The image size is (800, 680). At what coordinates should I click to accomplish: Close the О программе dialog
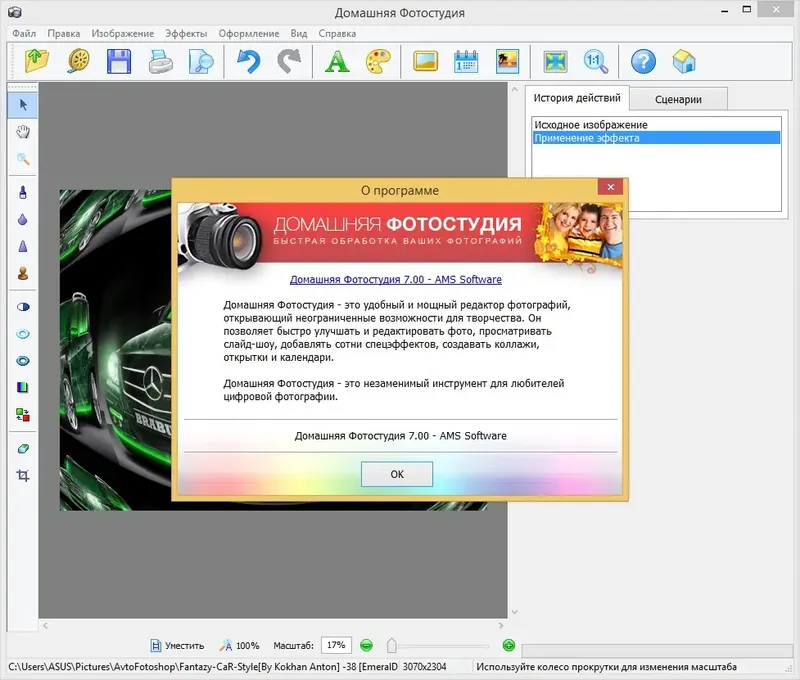point(611,187)
